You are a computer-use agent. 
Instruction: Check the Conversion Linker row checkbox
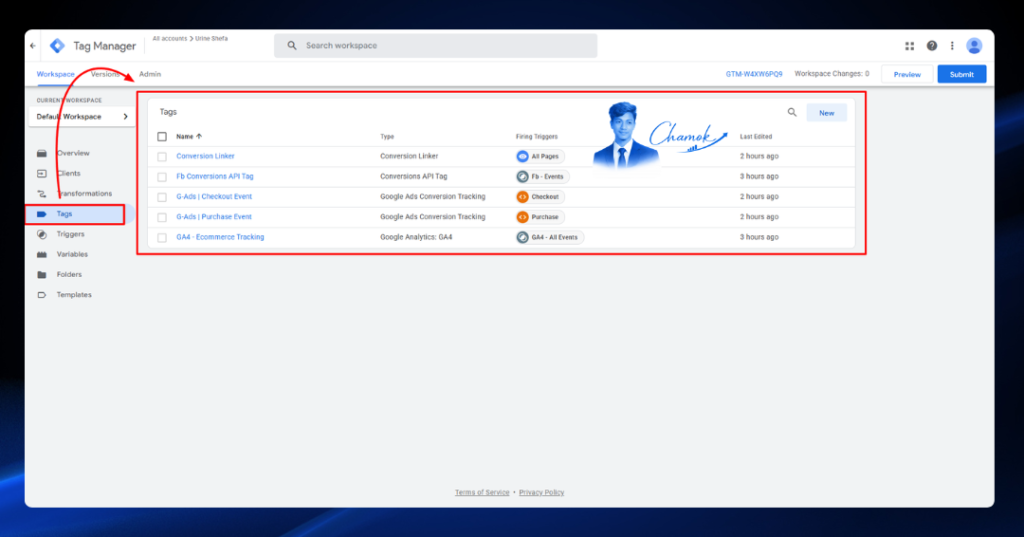pyautogui.click(x=162, y=157)
